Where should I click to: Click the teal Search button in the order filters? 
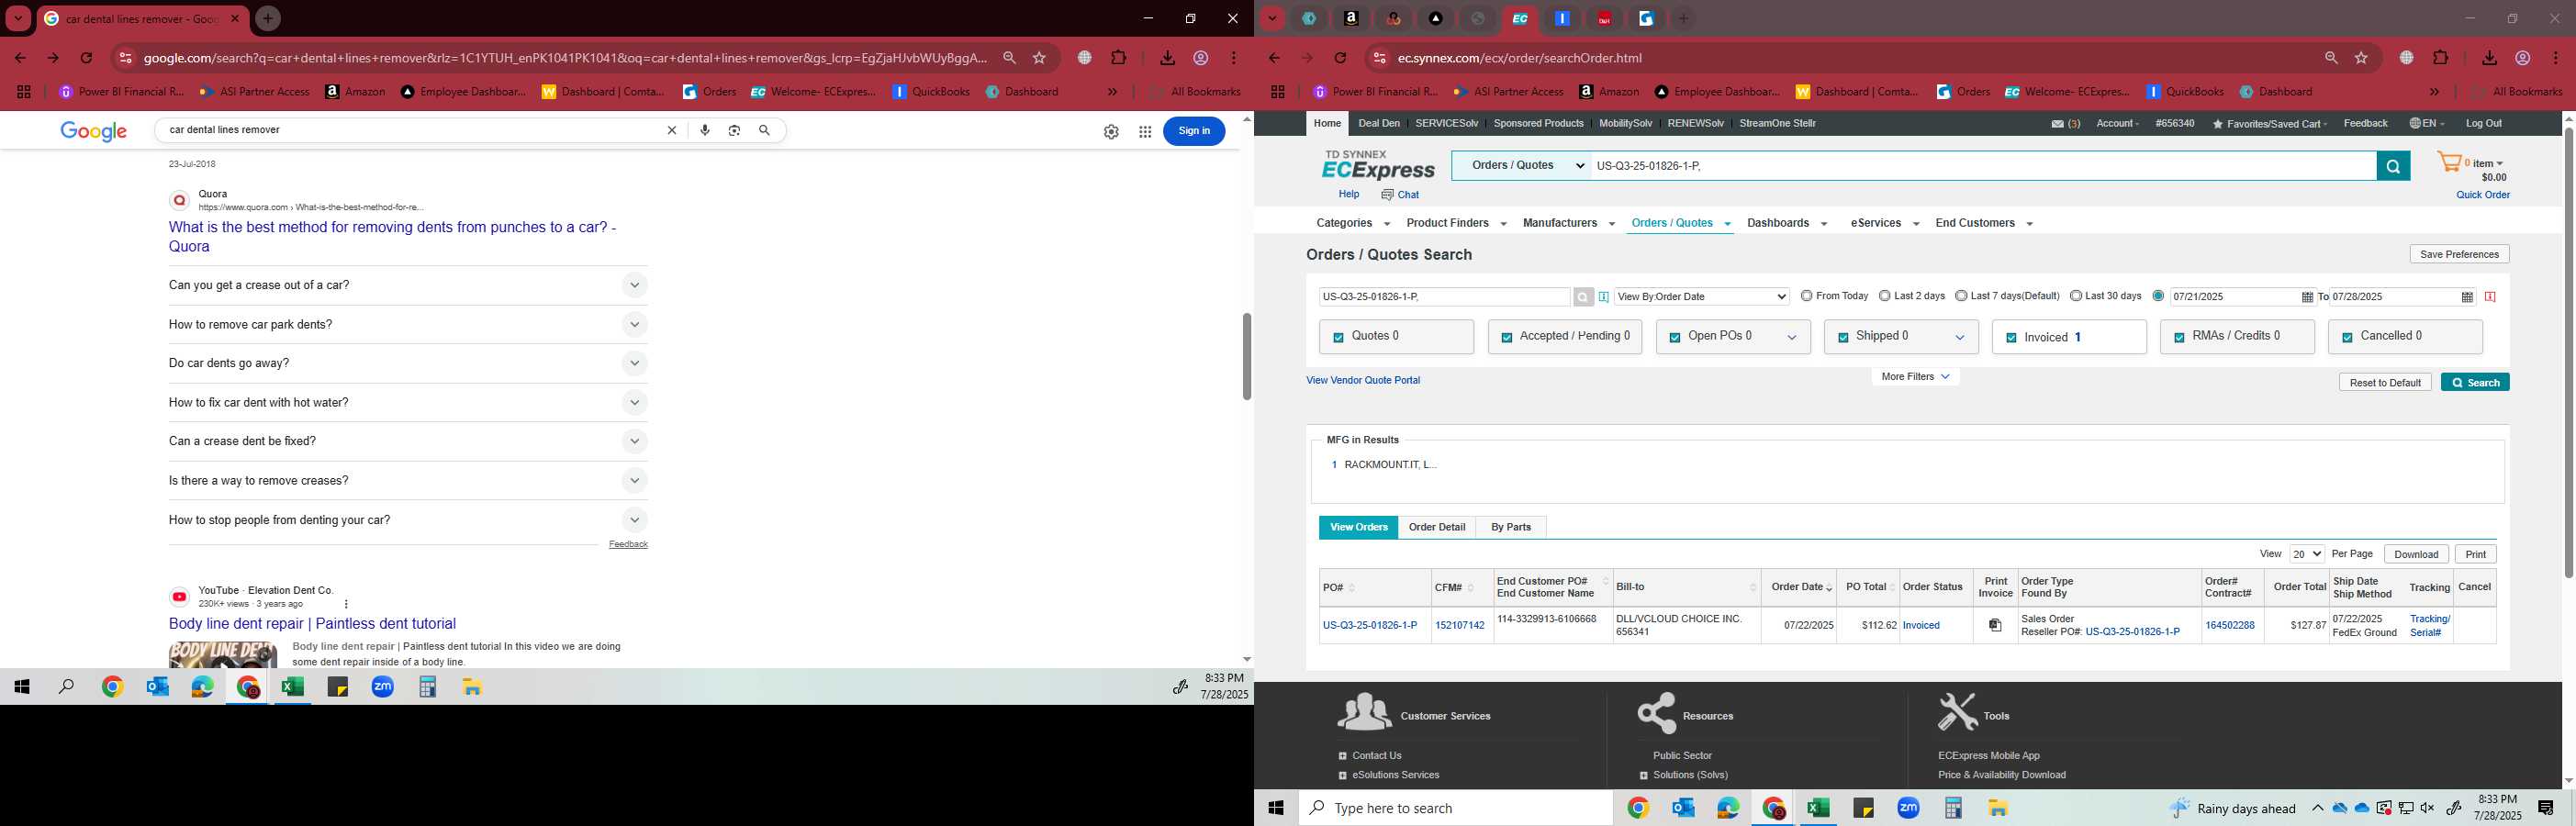click(x=2475, y=383)
